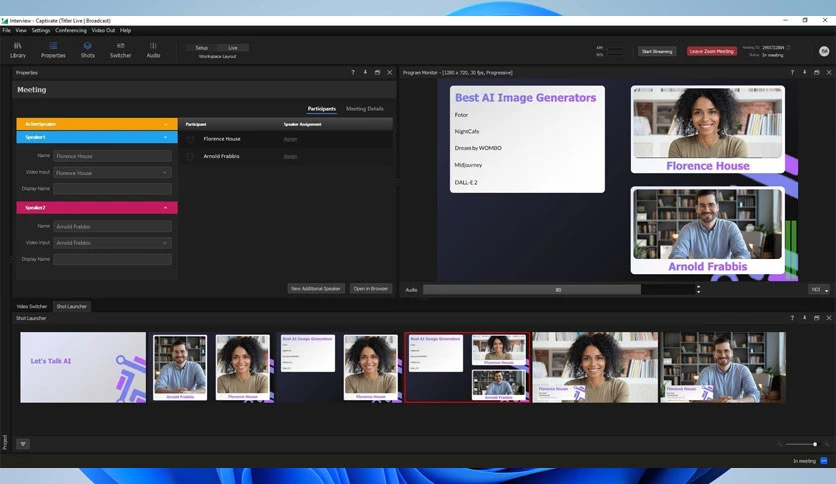Click the Audio level slider bar
836x484 pixels.
pyautogui.click(x=558, y=289)
